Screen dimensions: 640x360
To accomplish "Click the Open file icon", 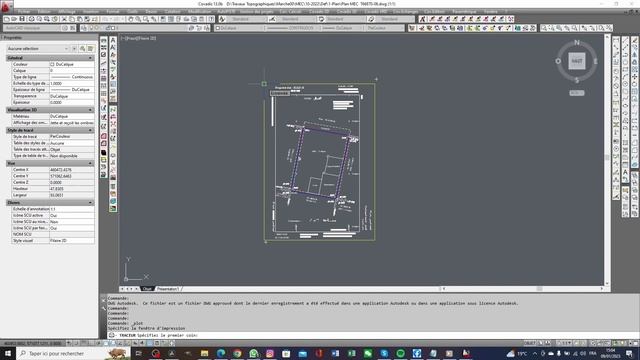I will tap(14, 19).
